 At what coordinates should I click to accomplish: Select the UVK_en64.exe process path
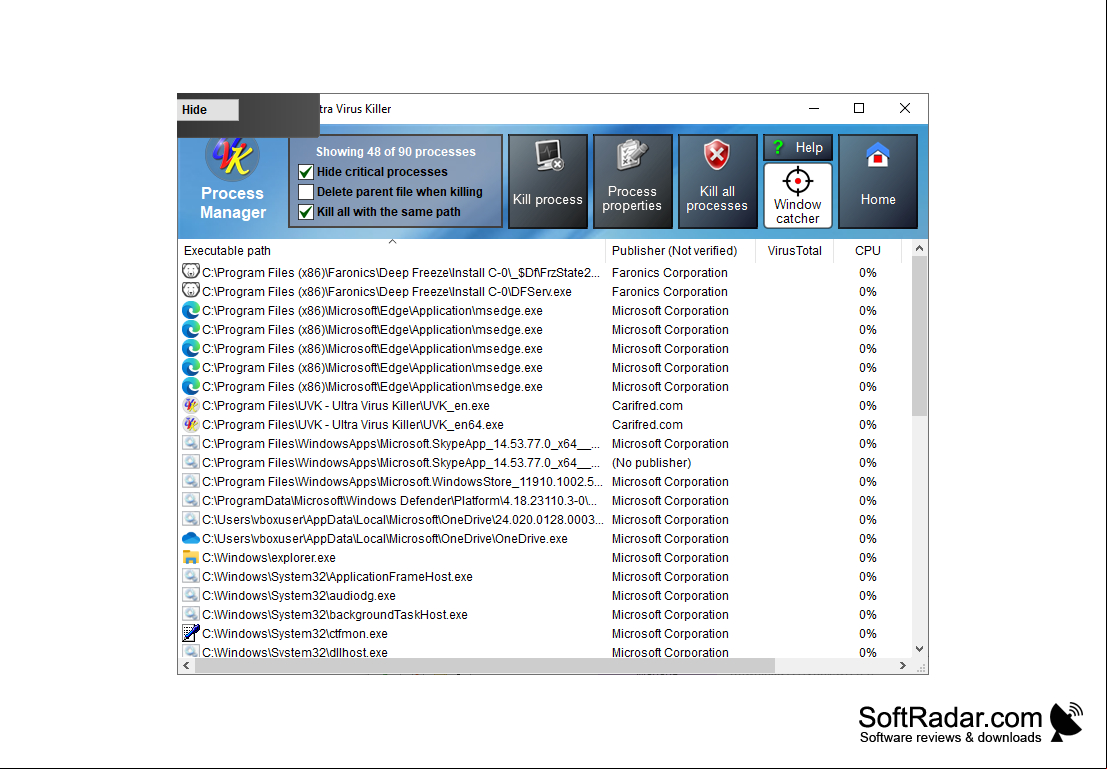[x=353, y=425]
